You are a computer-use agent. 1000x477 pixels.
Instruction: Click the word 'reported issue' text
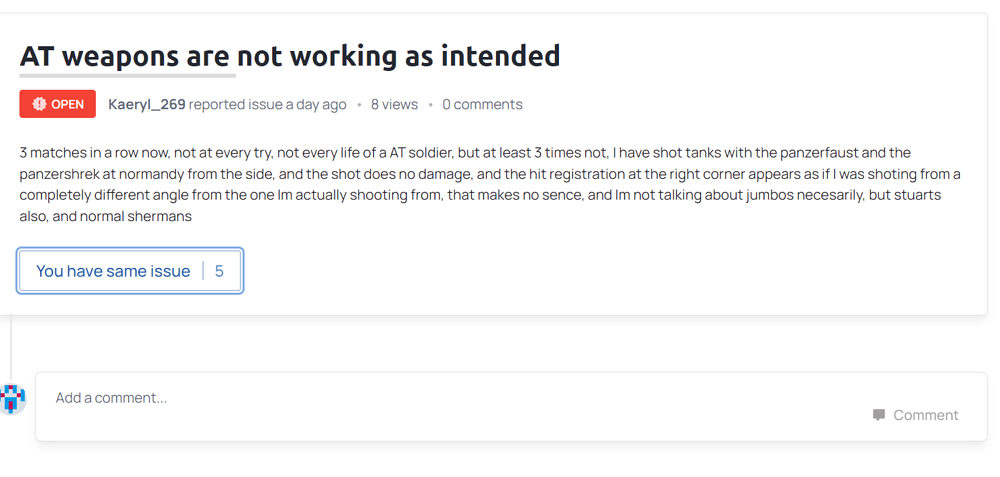point(235,104)
